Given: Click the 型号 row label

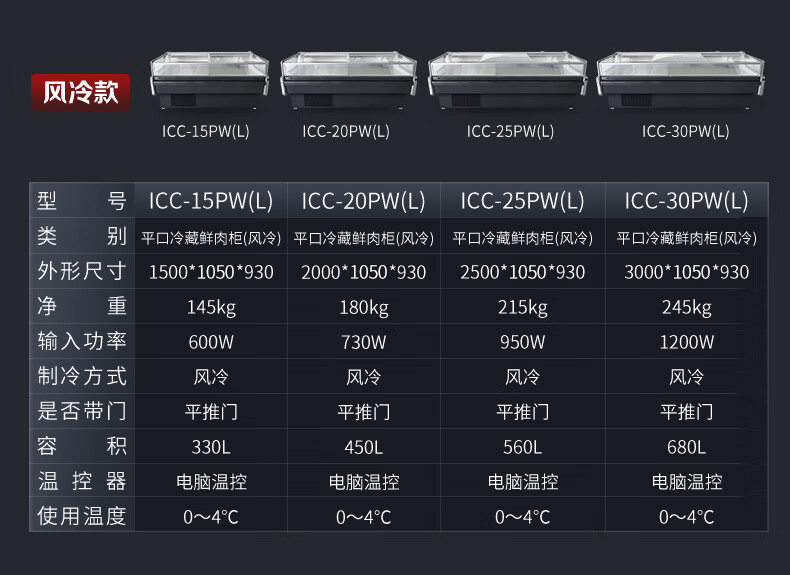Looking at the screenshot, I should (82, 201).
